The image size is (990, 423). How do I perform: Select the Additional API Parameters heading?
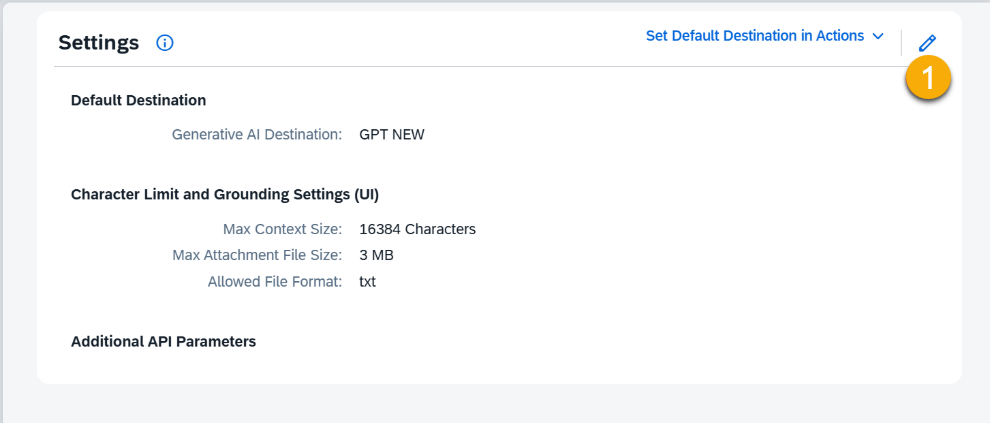(x=163, y=342)
